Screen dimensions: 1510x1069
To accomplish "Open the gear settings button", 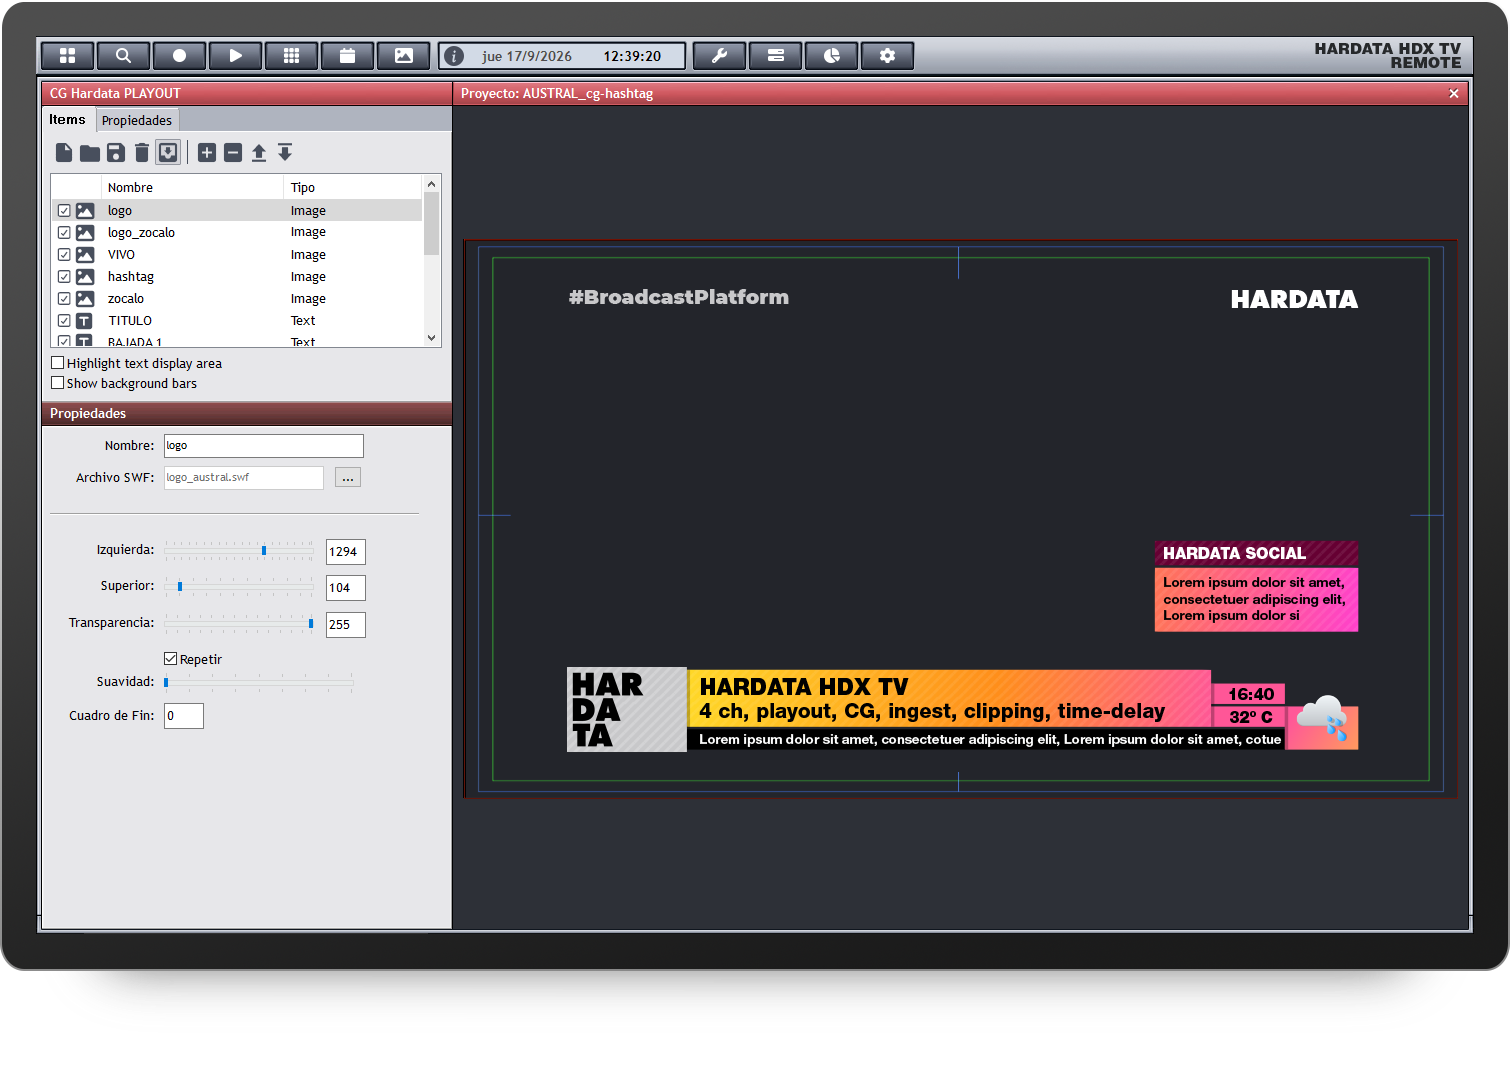I will (887, 56).
